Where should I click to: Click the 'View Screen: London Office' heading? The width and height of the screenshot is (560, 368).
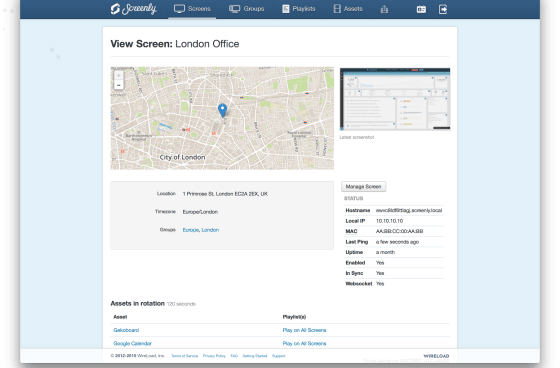175,44
